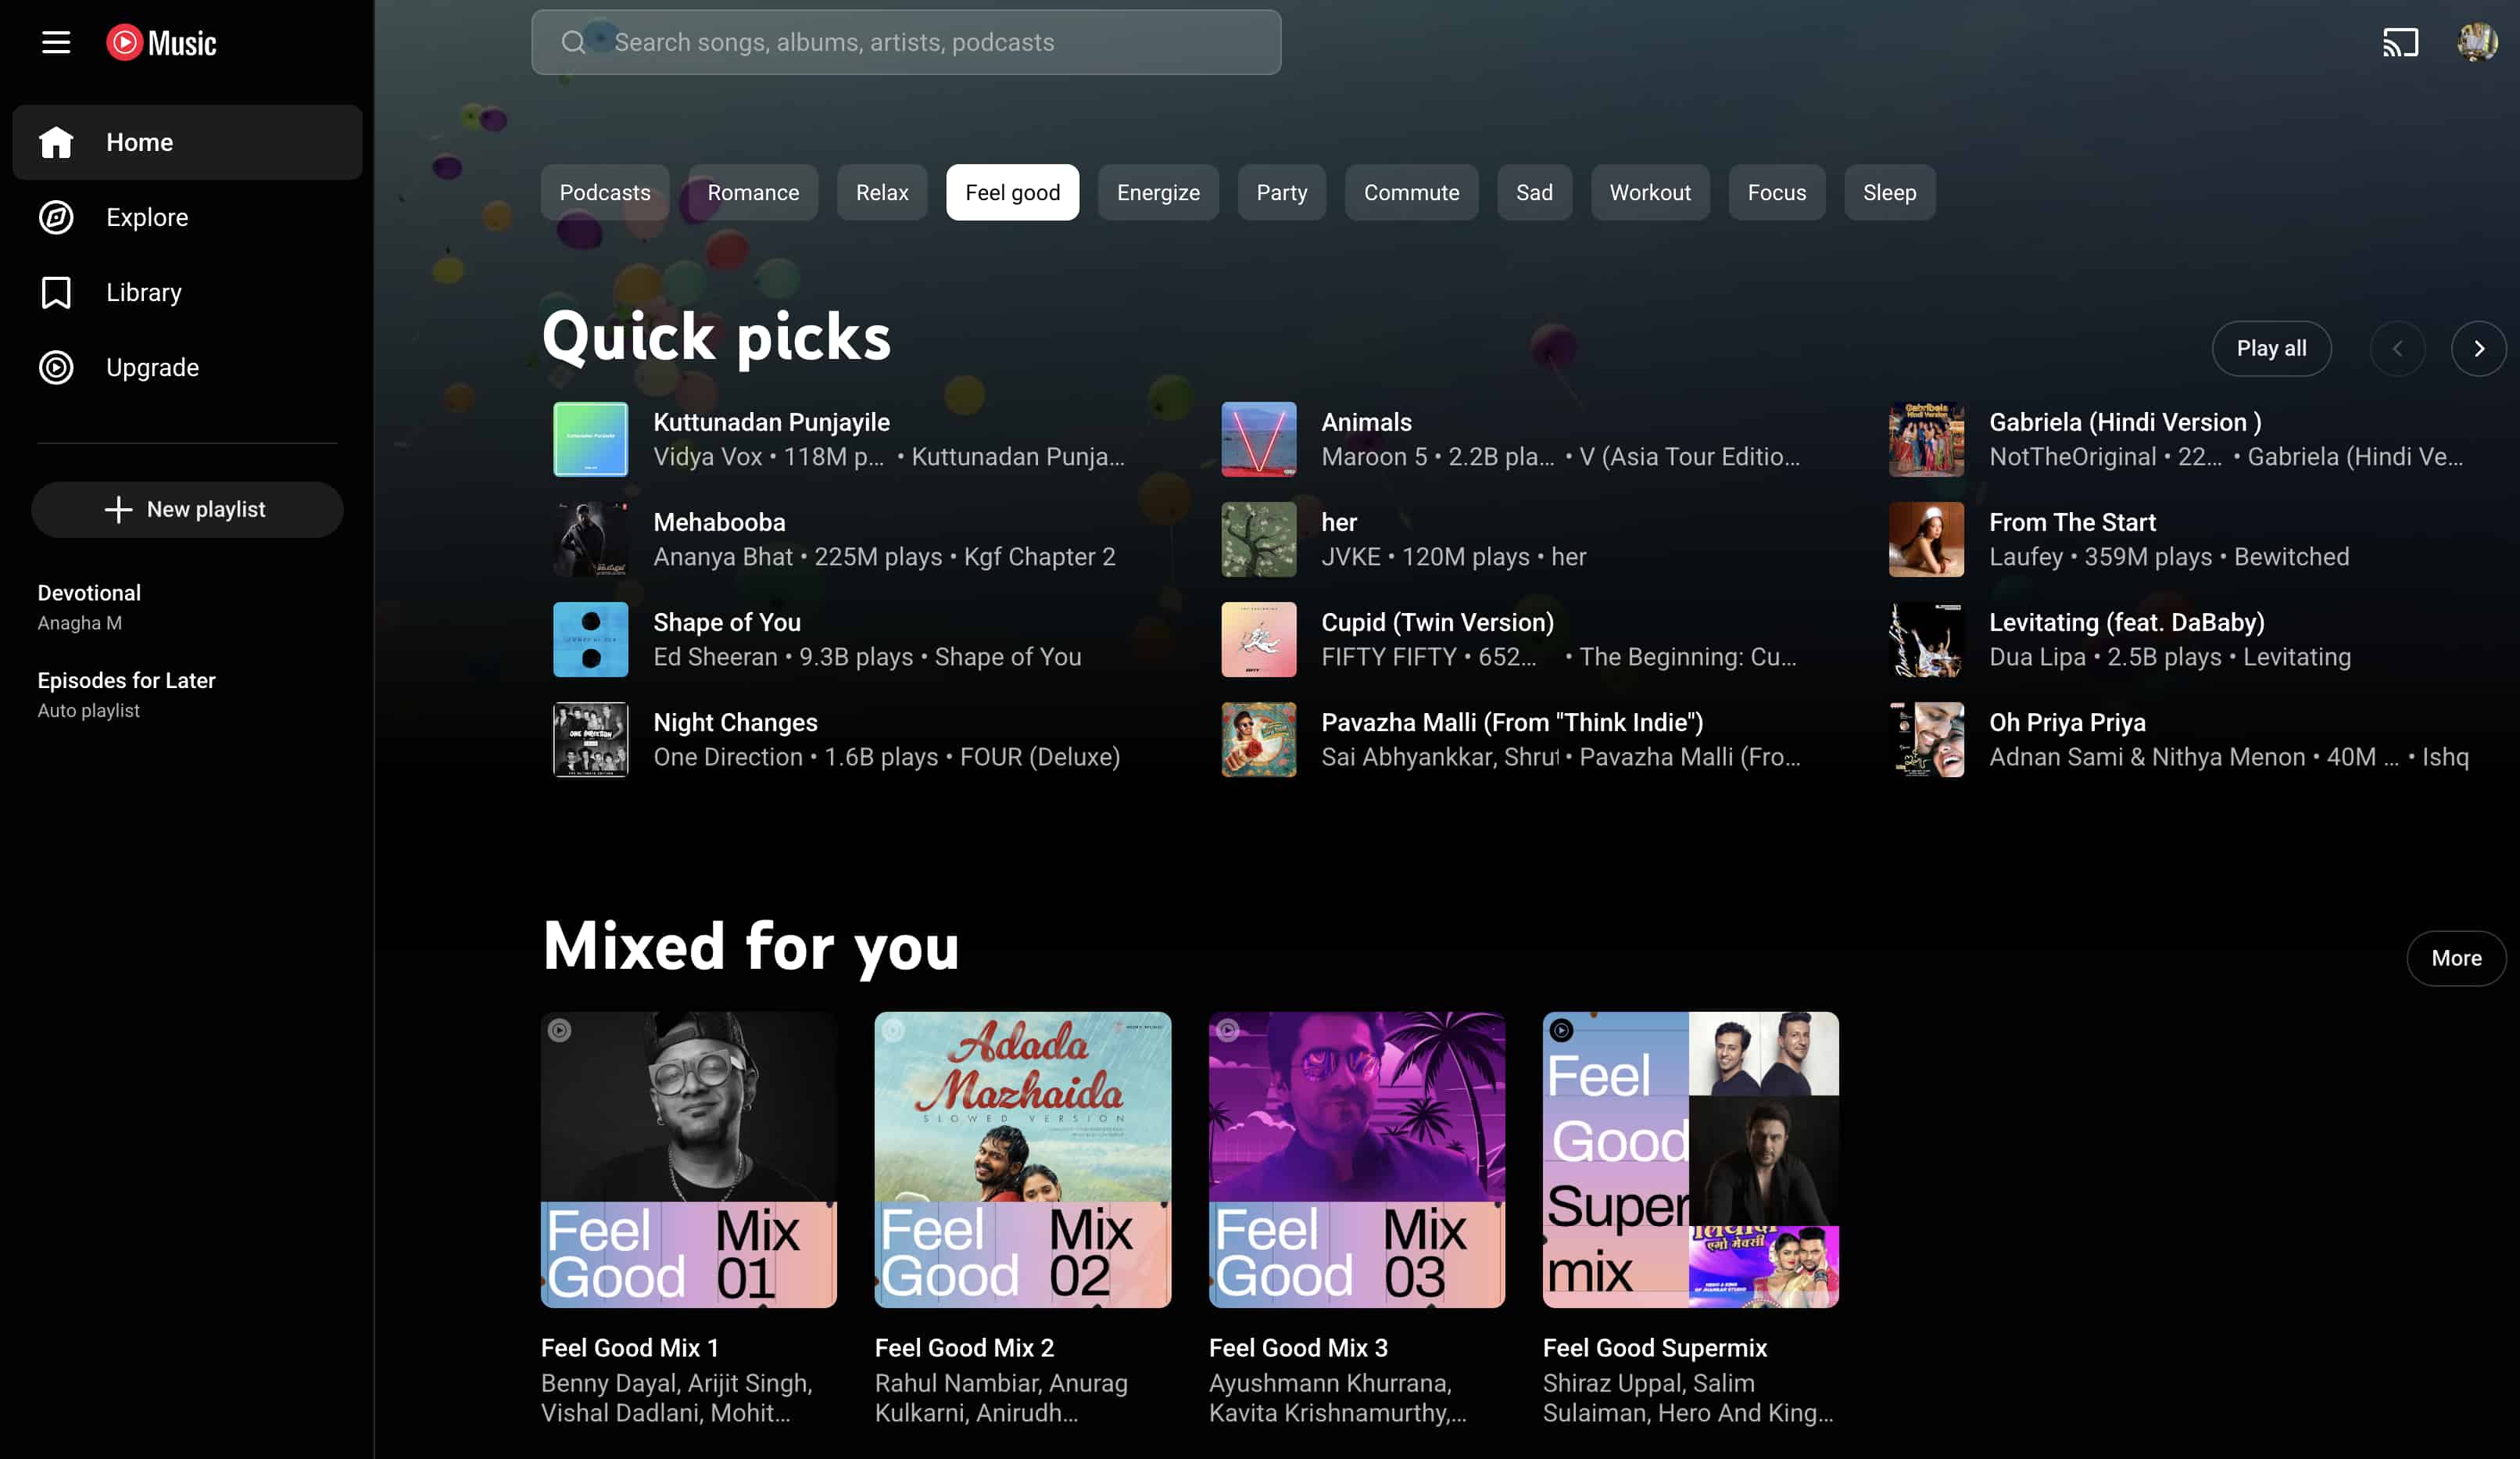Open Upgrade in sidebar
2520x1459 pixels.
pyautogui.click(x=187, y=367)
